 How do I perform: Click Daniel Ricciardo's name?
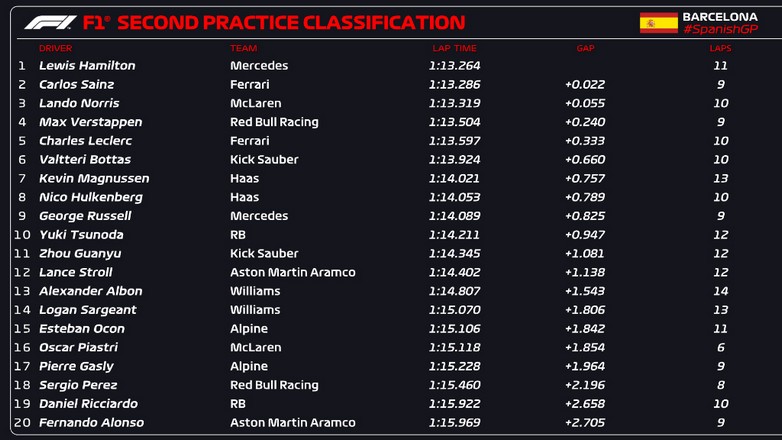pyautogui.click(x=88, y=404)
